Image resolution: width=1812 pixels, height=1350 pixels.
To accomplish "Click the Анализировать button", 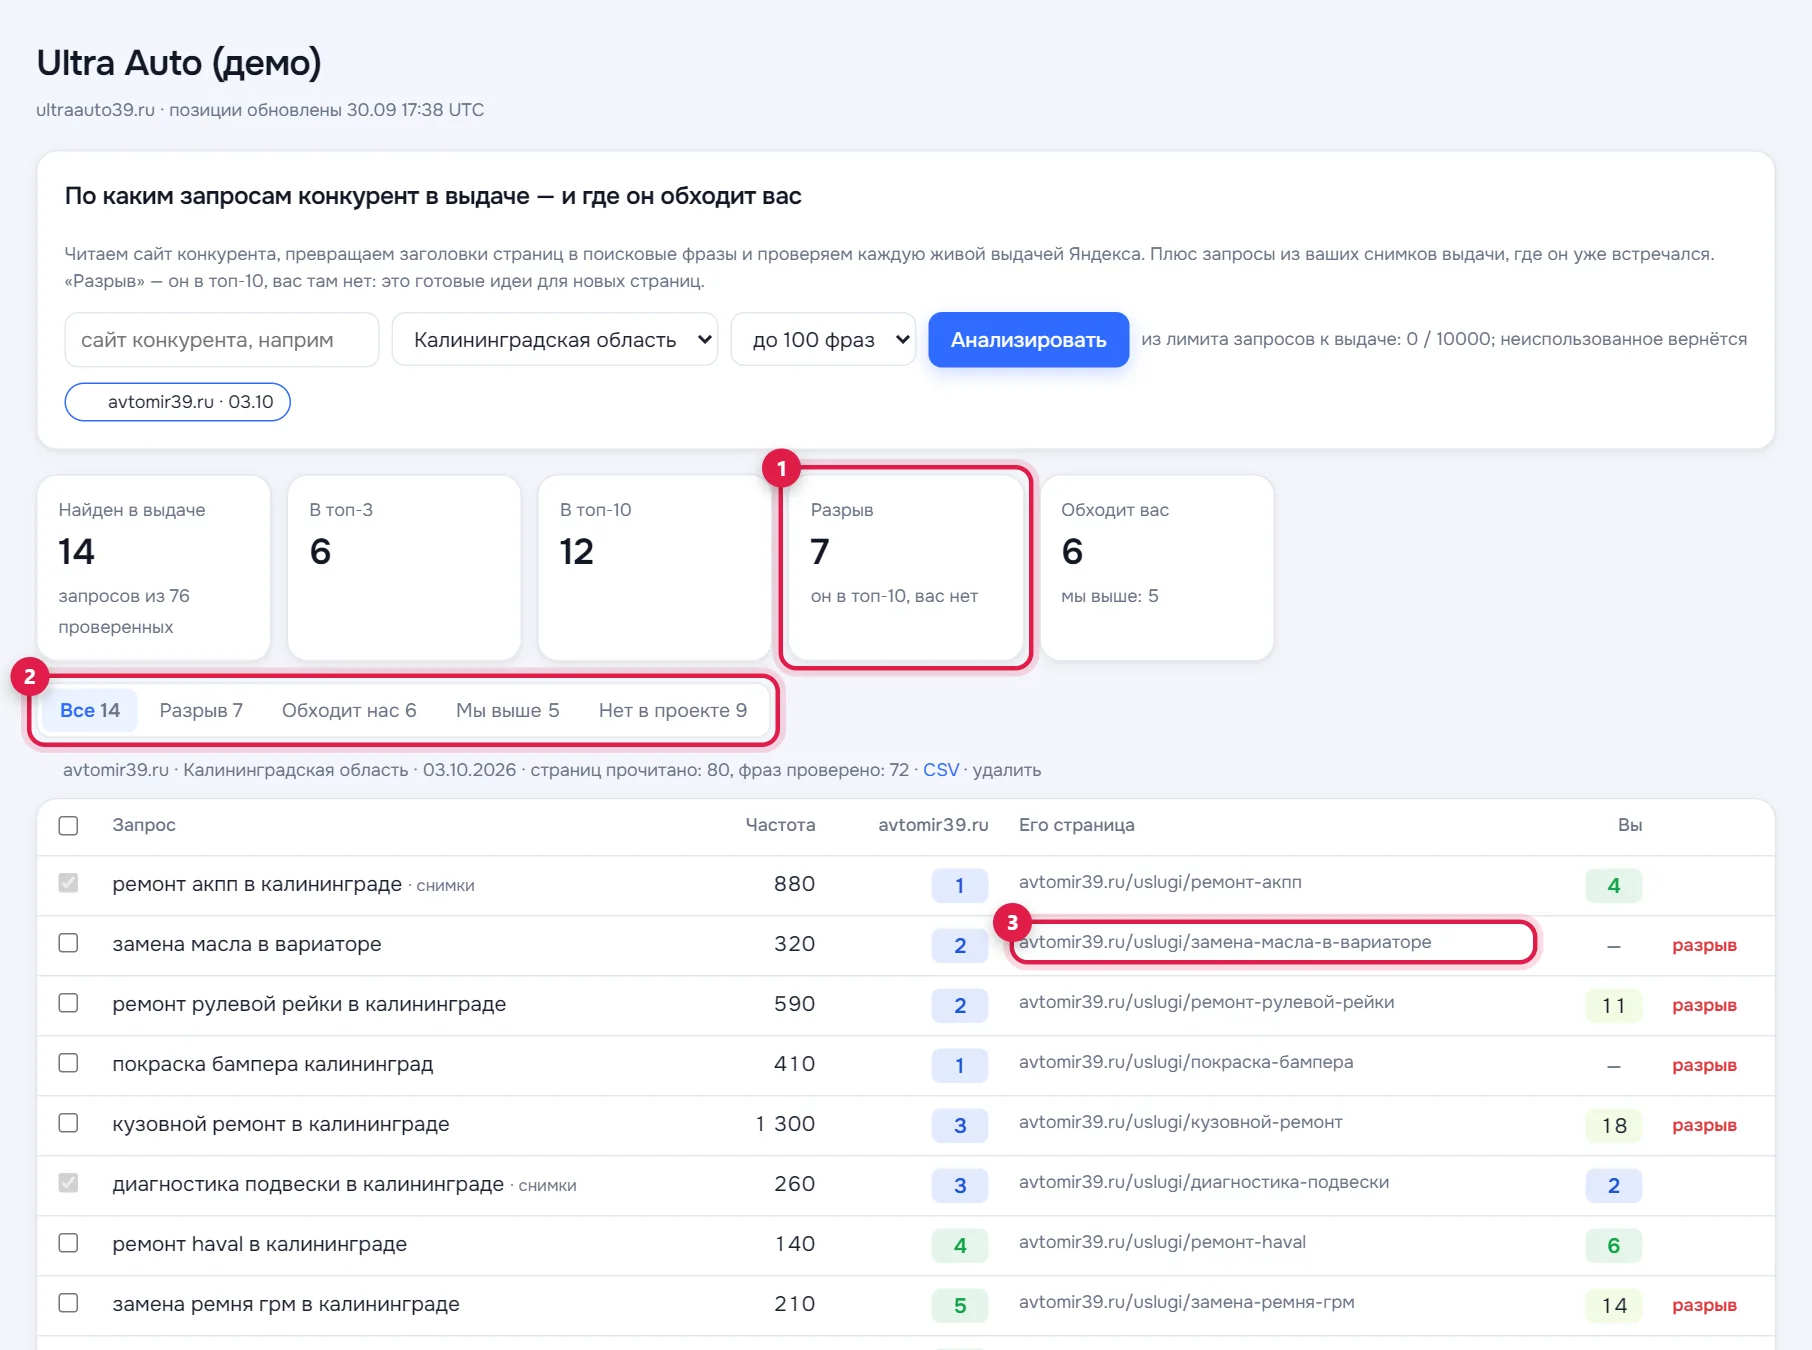I will click(1028, 340).
